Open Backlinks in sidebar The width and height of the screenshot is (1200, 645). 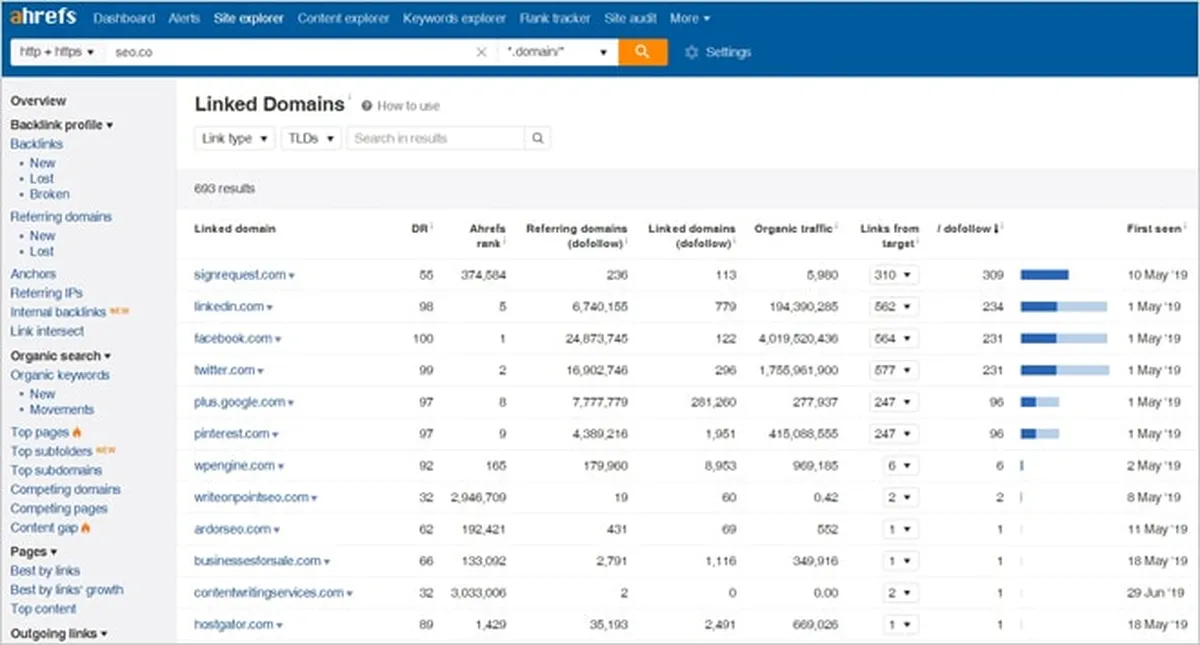coord(37,144)
